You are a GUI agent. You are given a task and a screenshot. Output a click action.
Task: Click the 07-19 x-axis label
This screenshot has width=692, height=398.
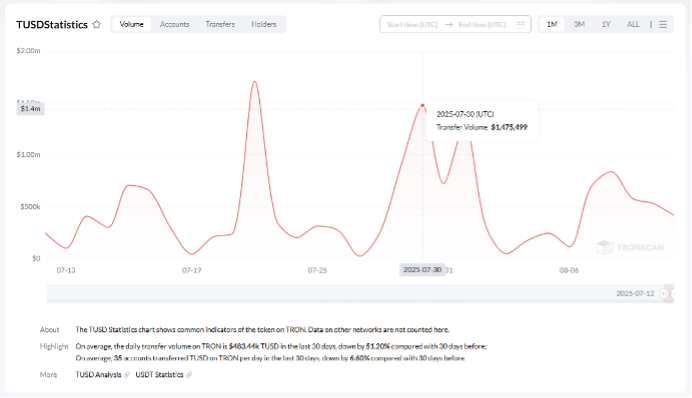click(x=192, y=270)
